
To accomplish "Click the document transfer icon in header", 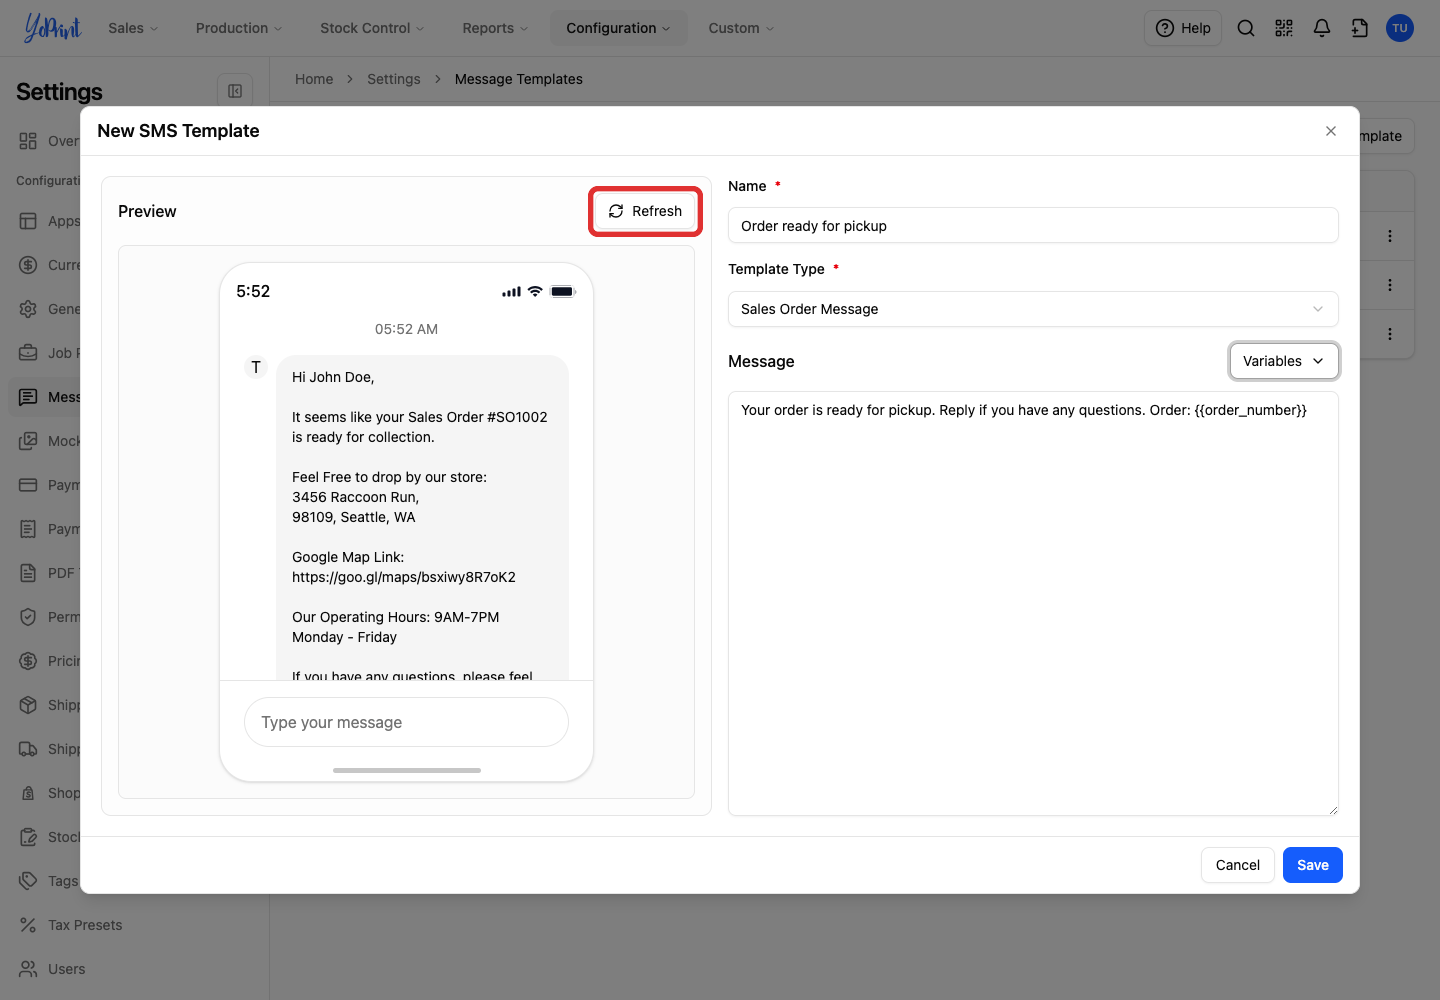I will [x=1360, y=28].
